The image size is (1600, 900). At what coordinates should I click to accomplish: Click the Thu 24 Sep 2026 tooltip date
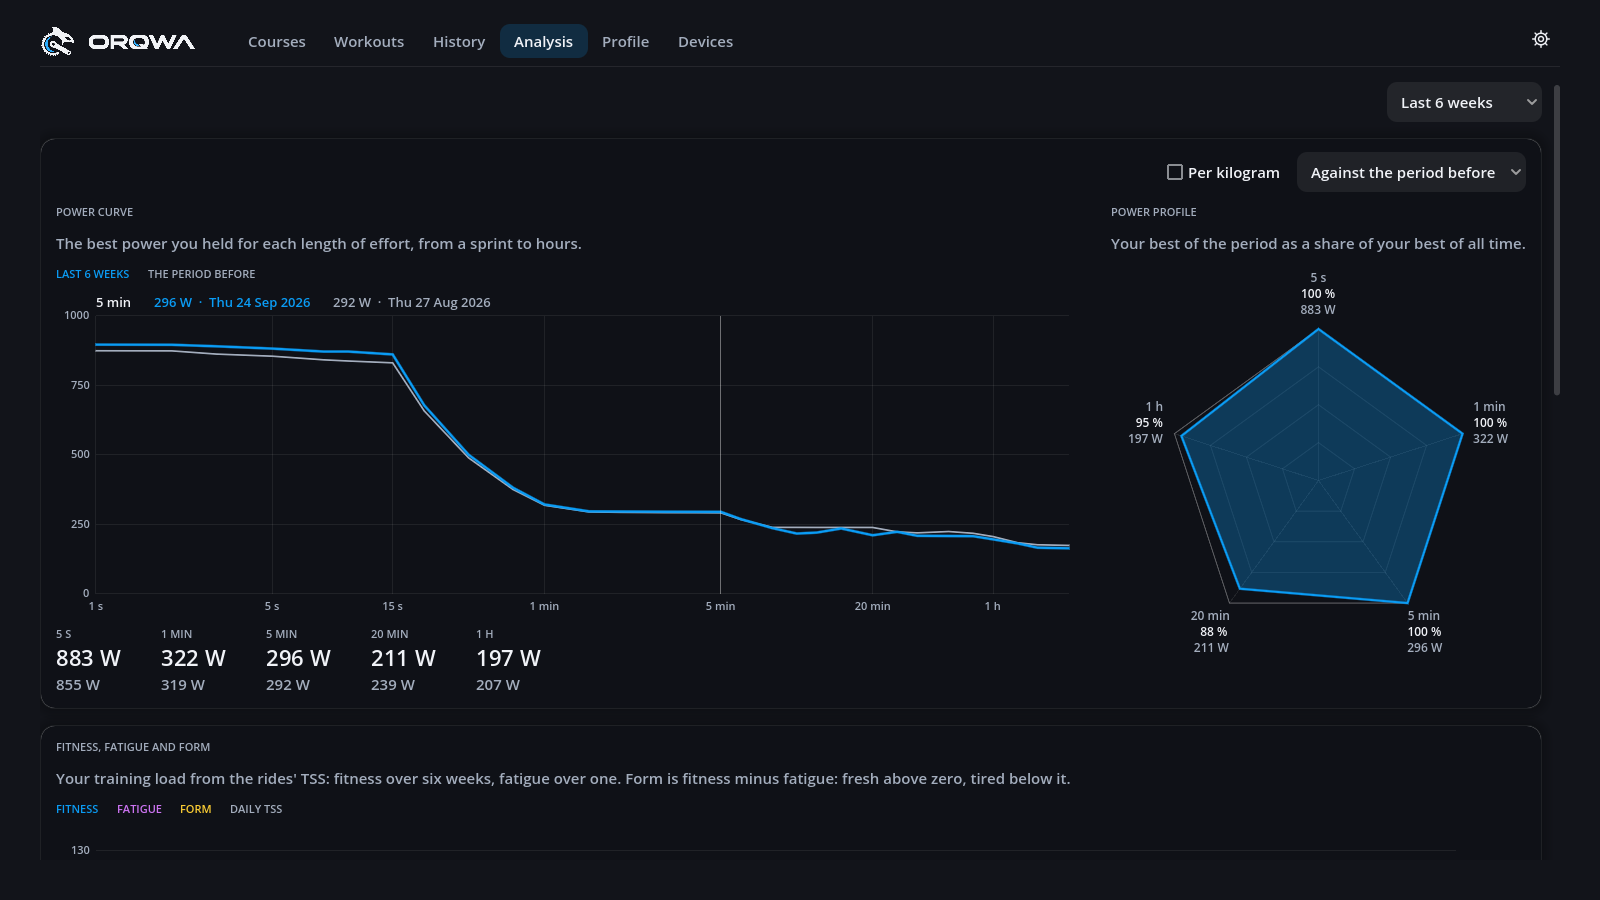tap(259, 302)
